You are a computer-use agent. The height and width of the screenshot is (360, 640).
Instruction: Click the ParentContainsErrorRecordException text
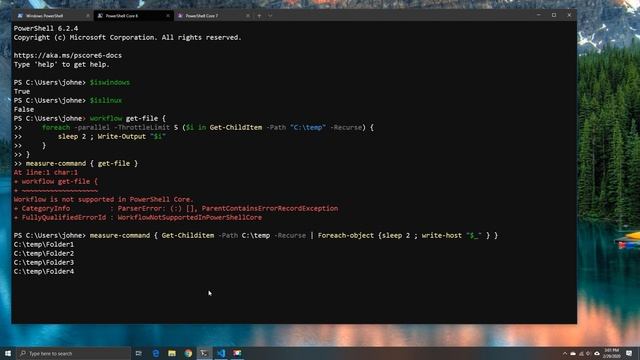coord(270,208)
